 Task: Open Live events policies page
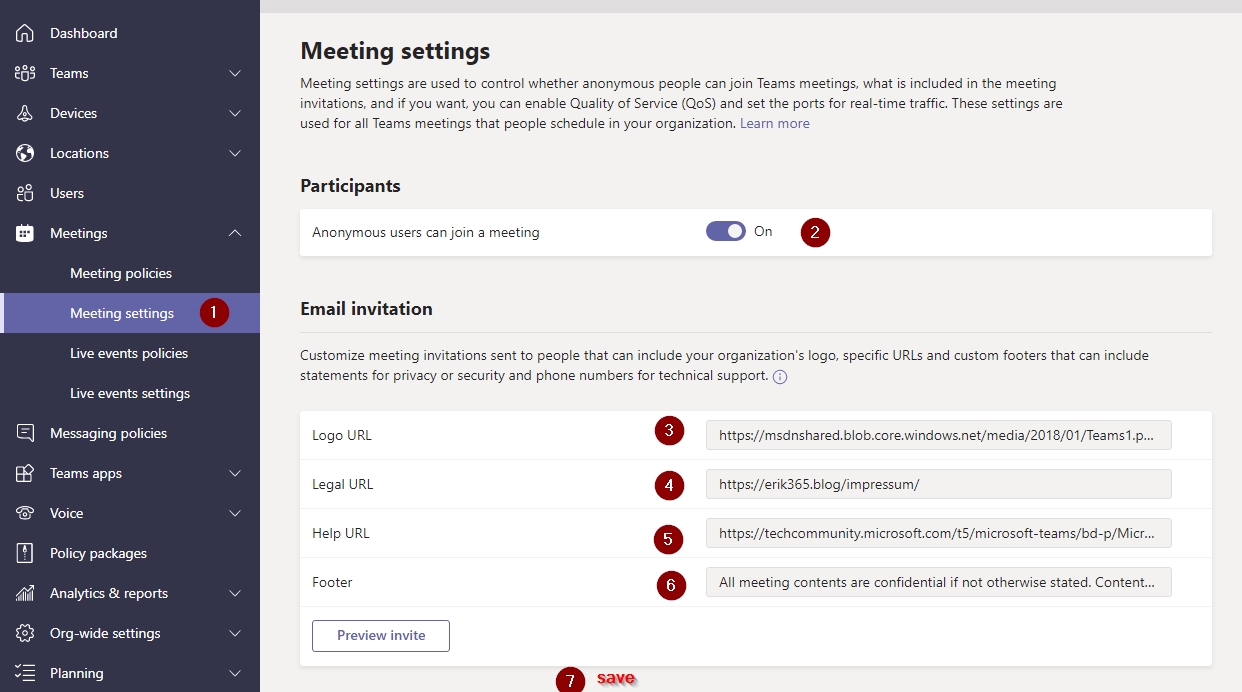pos(129,353)
